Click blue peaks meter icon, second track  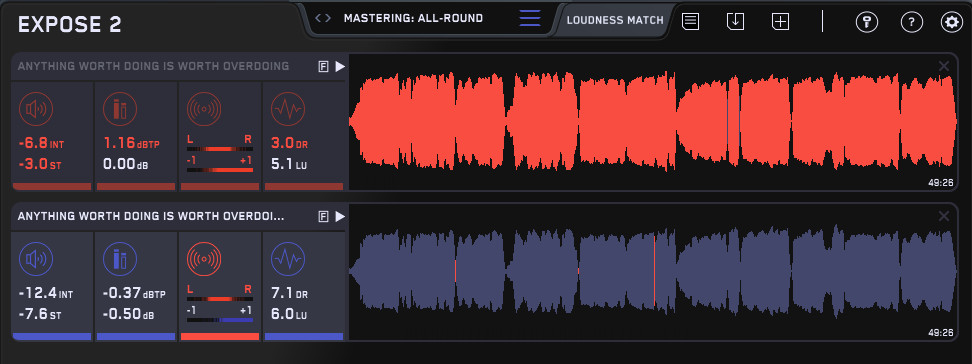[120, 260]
